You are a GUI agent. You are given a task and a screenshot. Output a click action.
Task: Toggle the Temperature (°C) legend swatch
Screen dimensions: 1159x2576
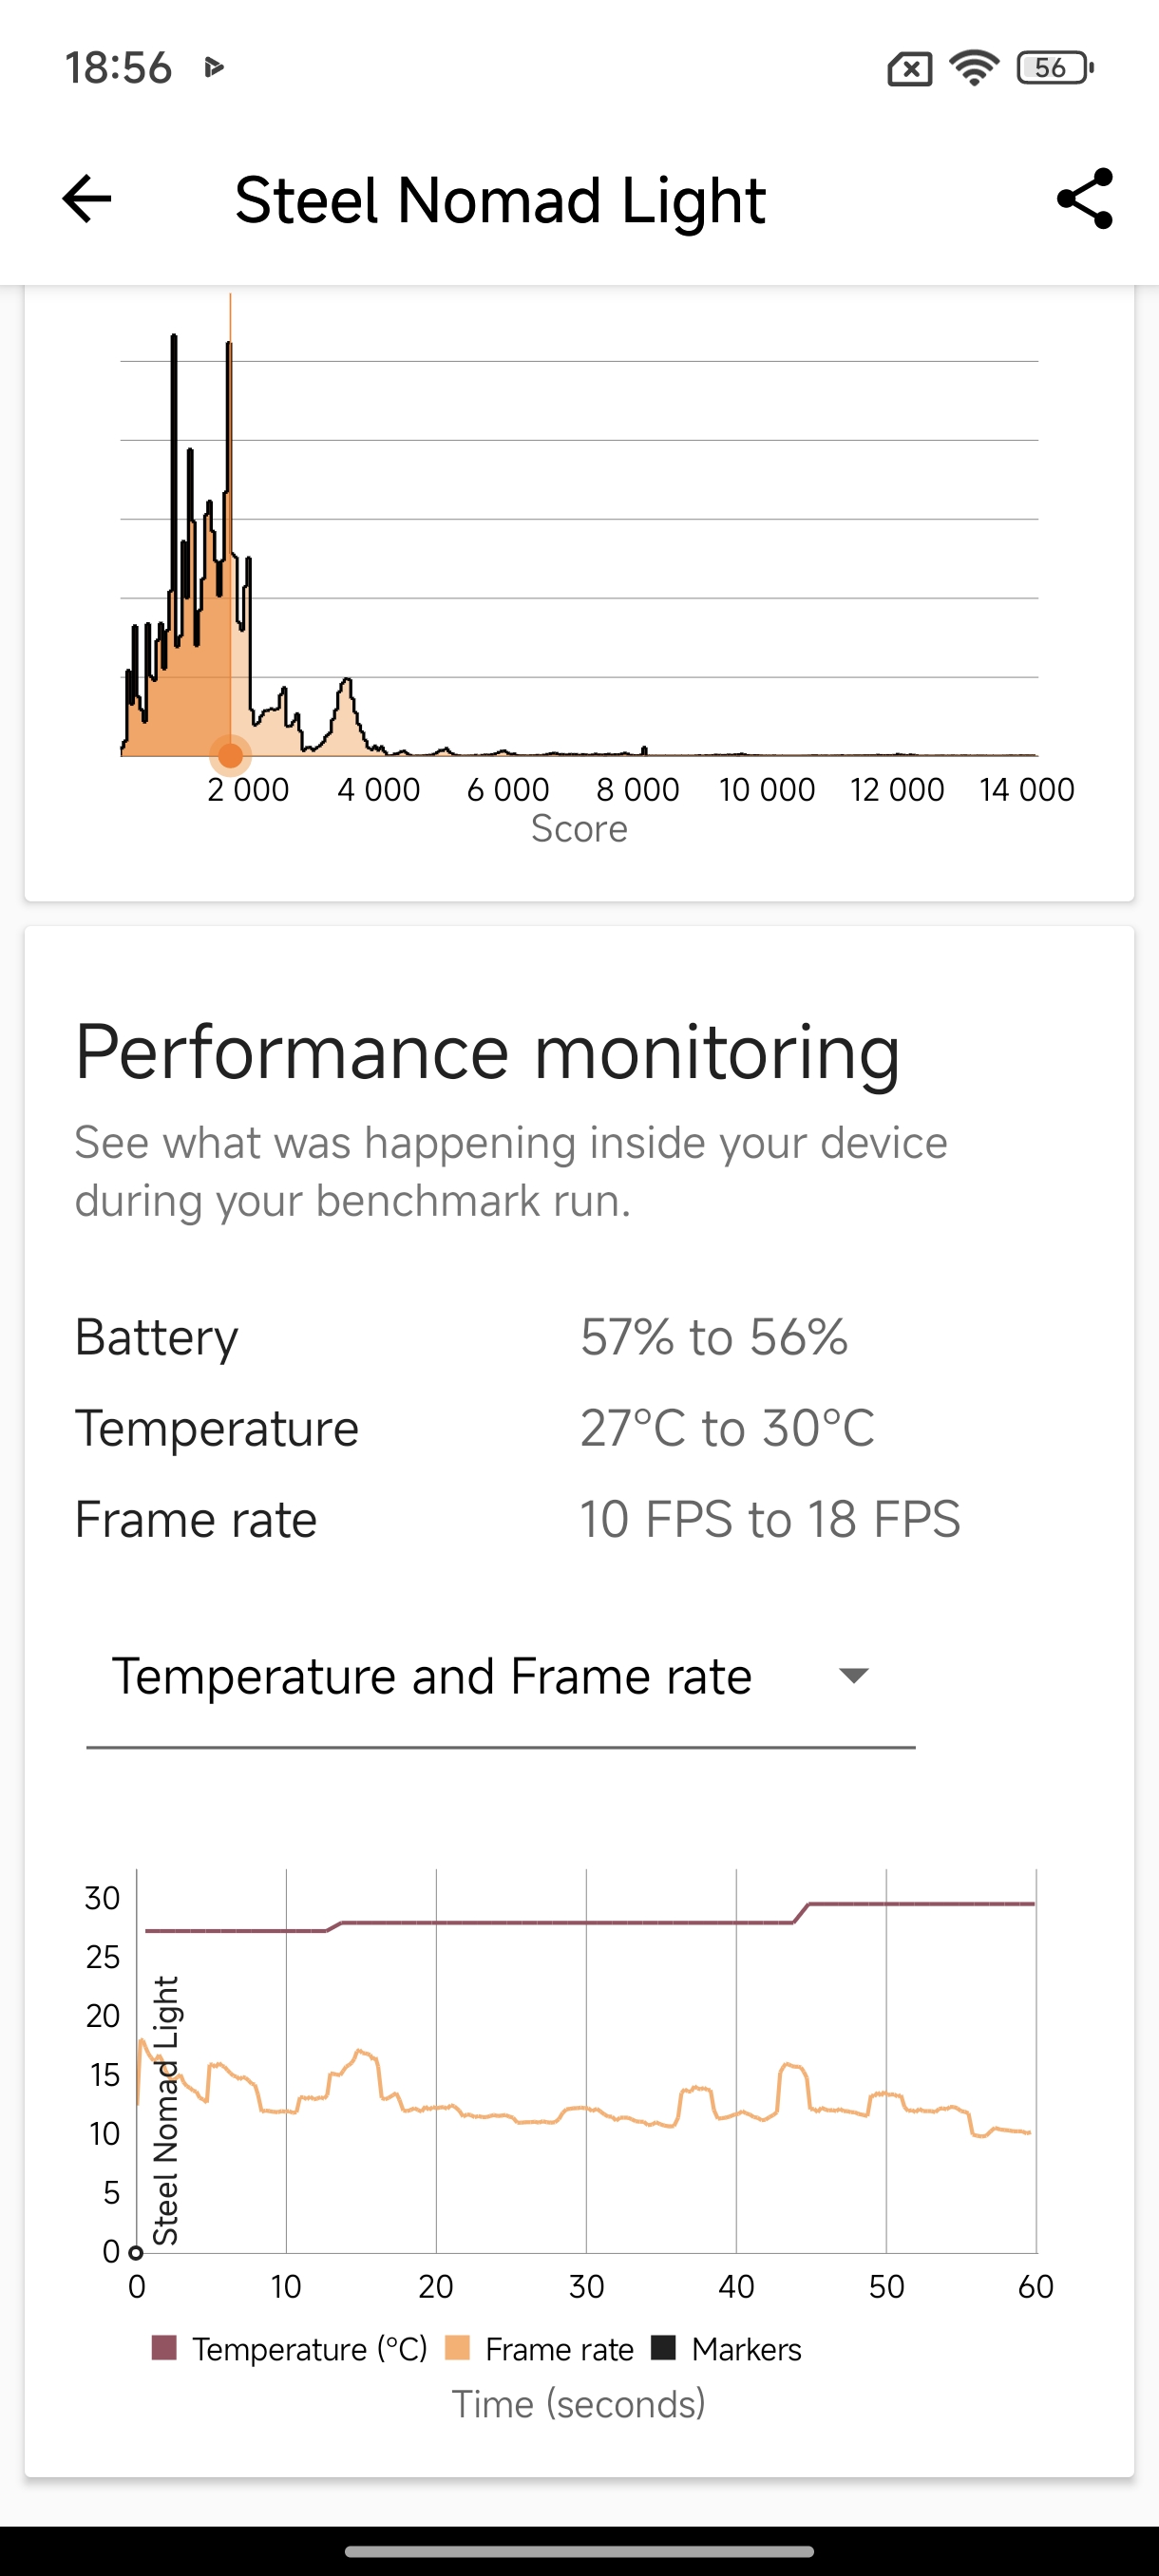pos(164,2348)
